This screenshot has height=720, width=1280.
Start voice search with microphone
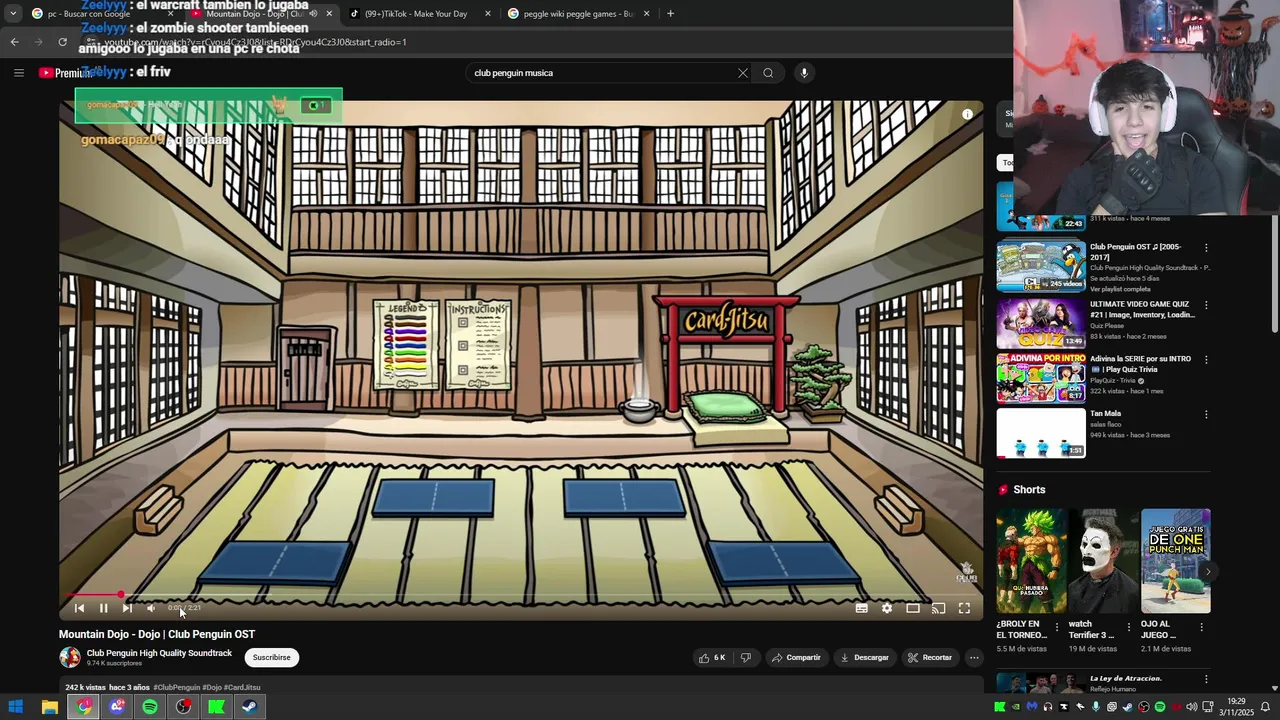pos(803,72)
